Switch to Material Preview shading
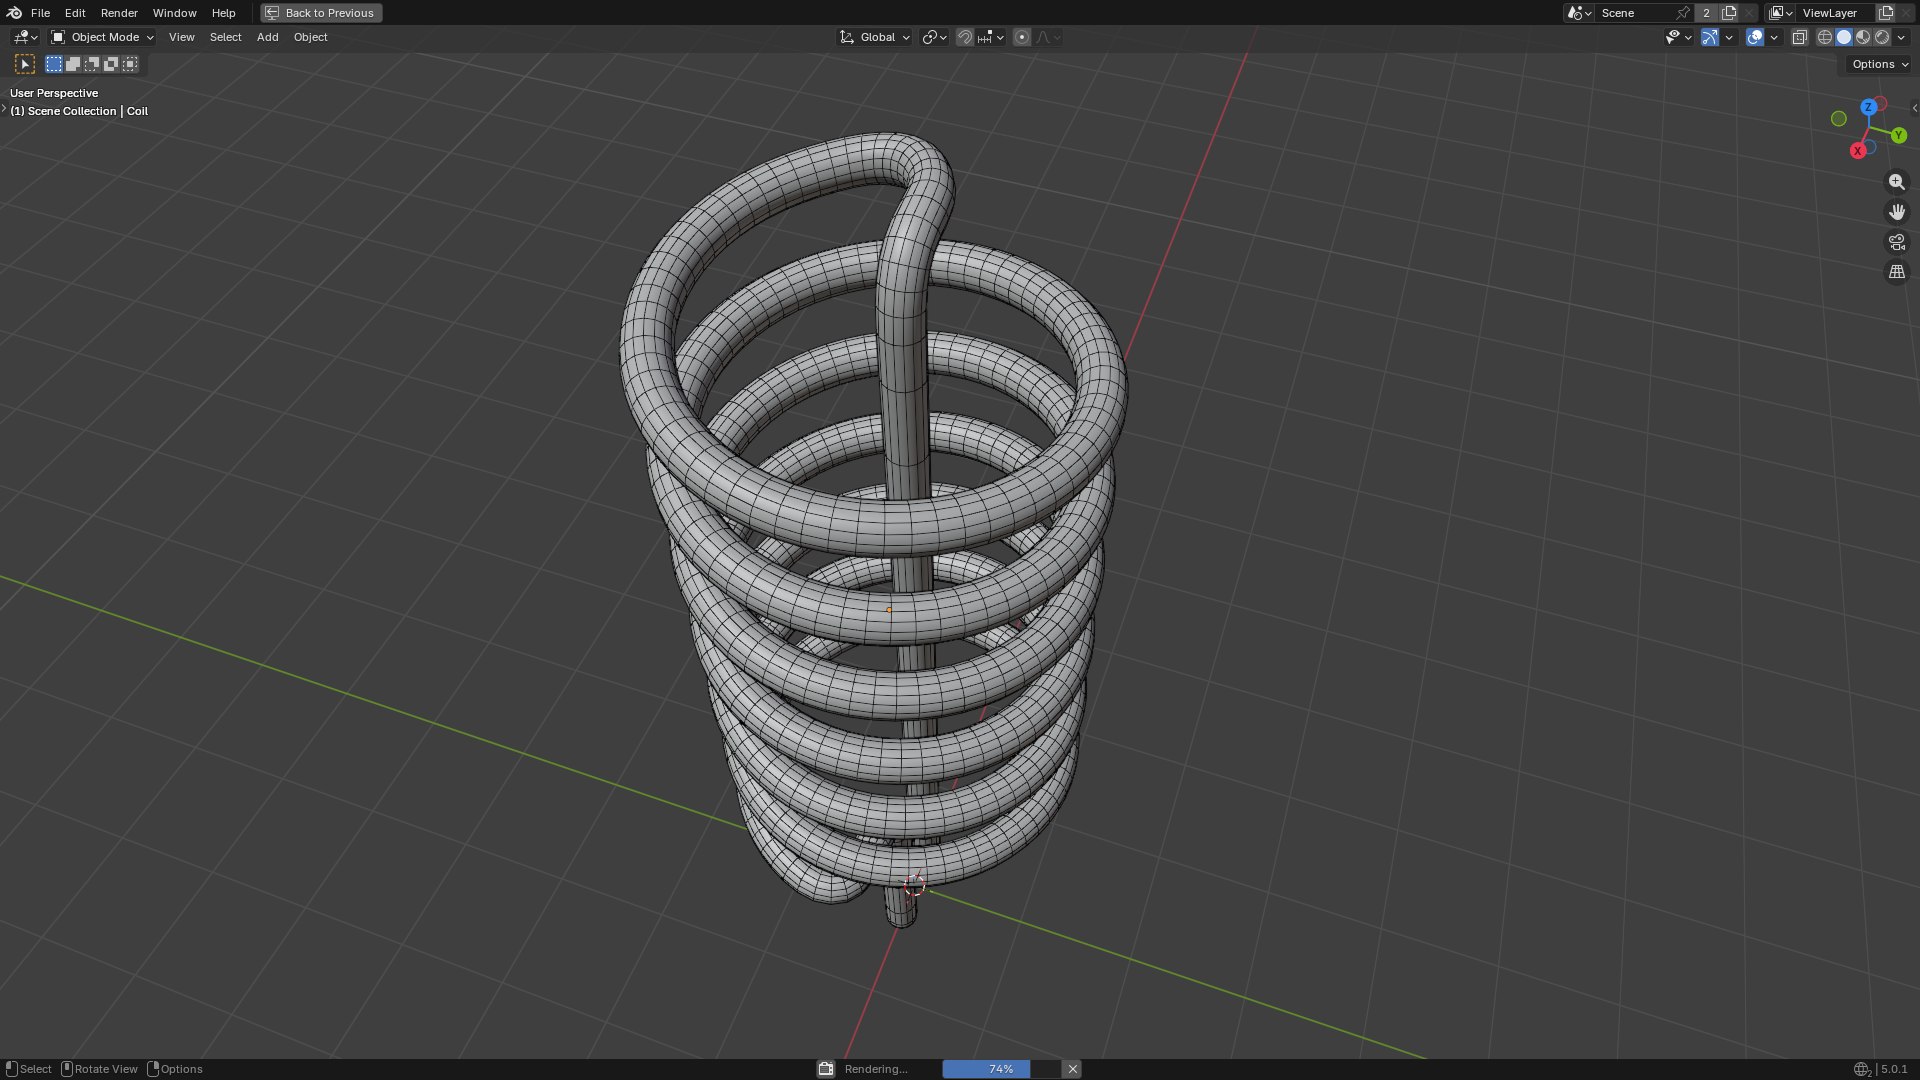Screen dimensions: 1920x1080 (x=1863, y=37)
